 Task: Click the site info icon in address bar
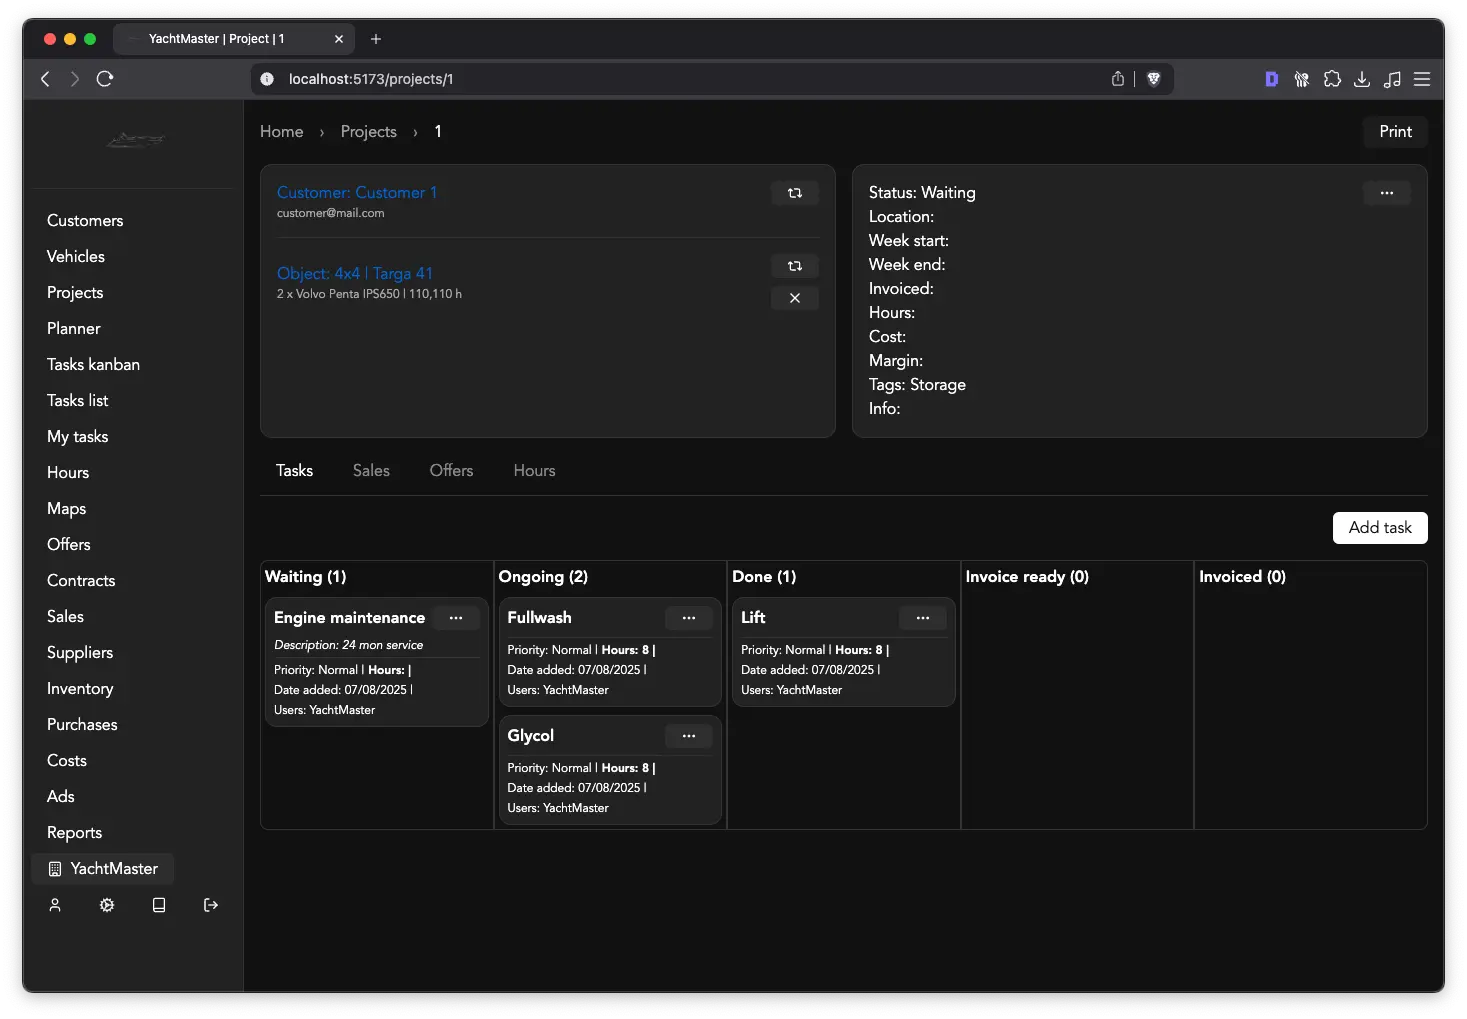[x=267, y=79]
